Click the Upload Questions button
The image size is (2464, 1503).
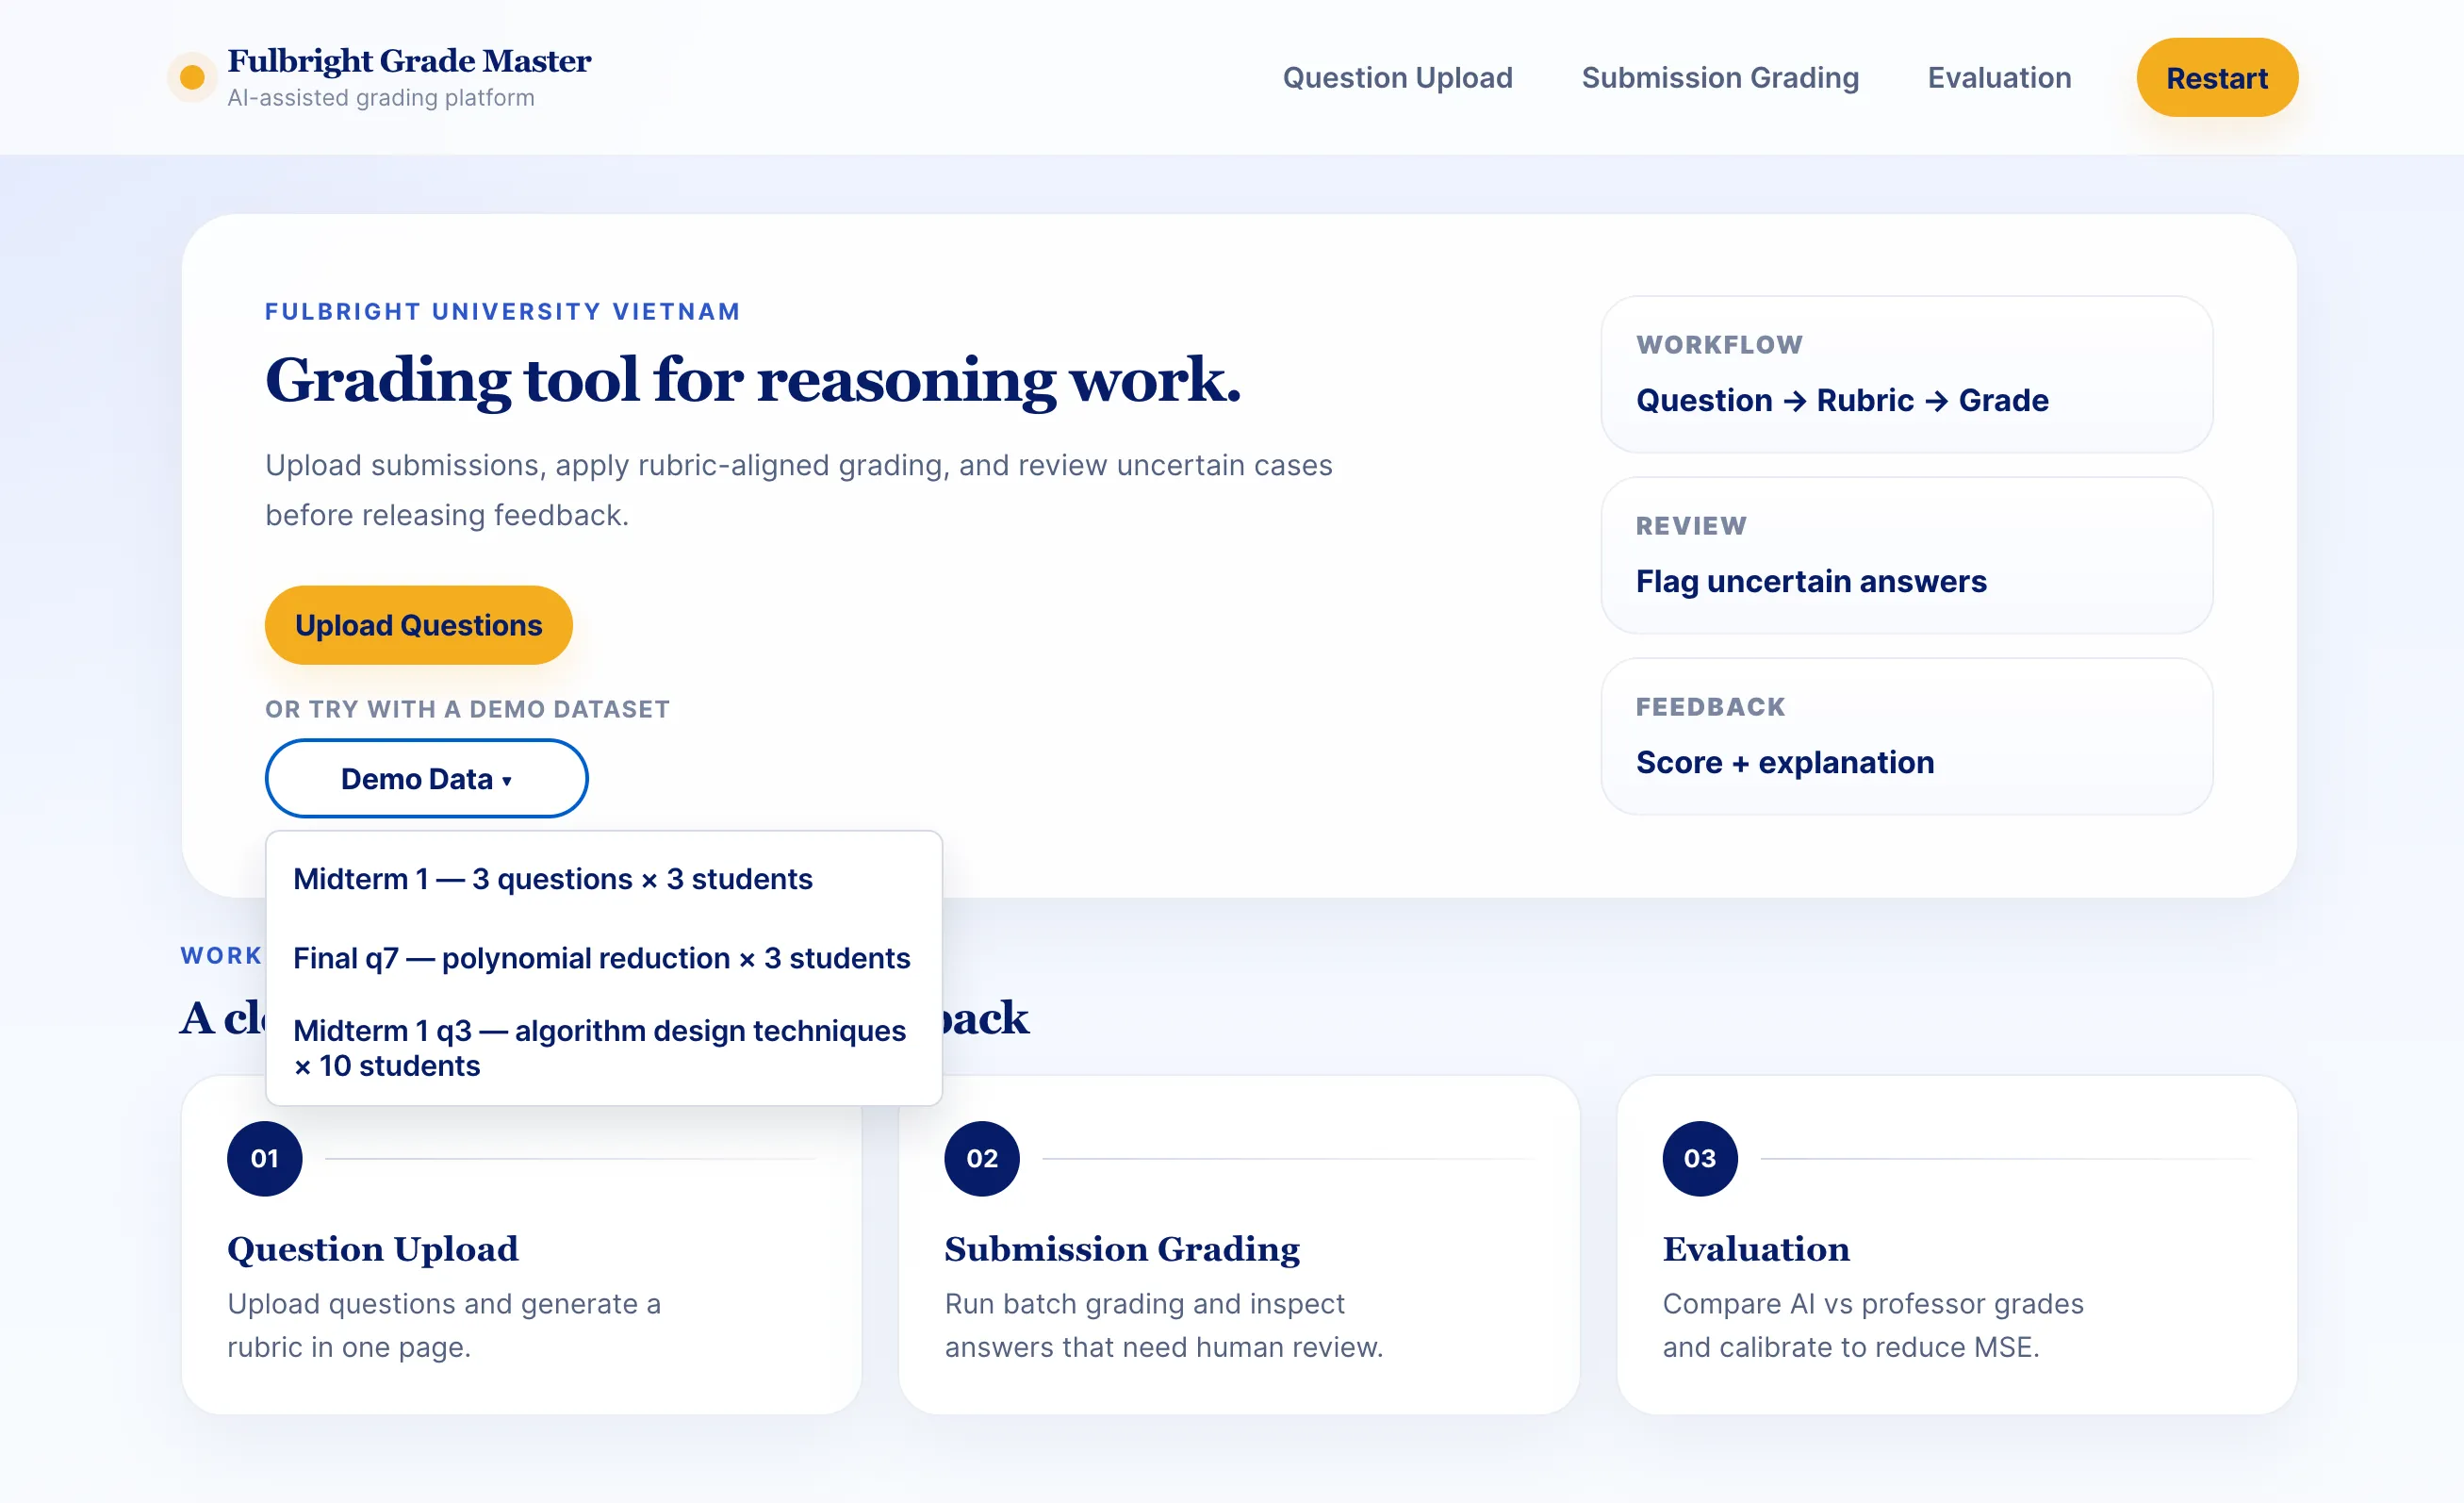(x=418, y=625)
